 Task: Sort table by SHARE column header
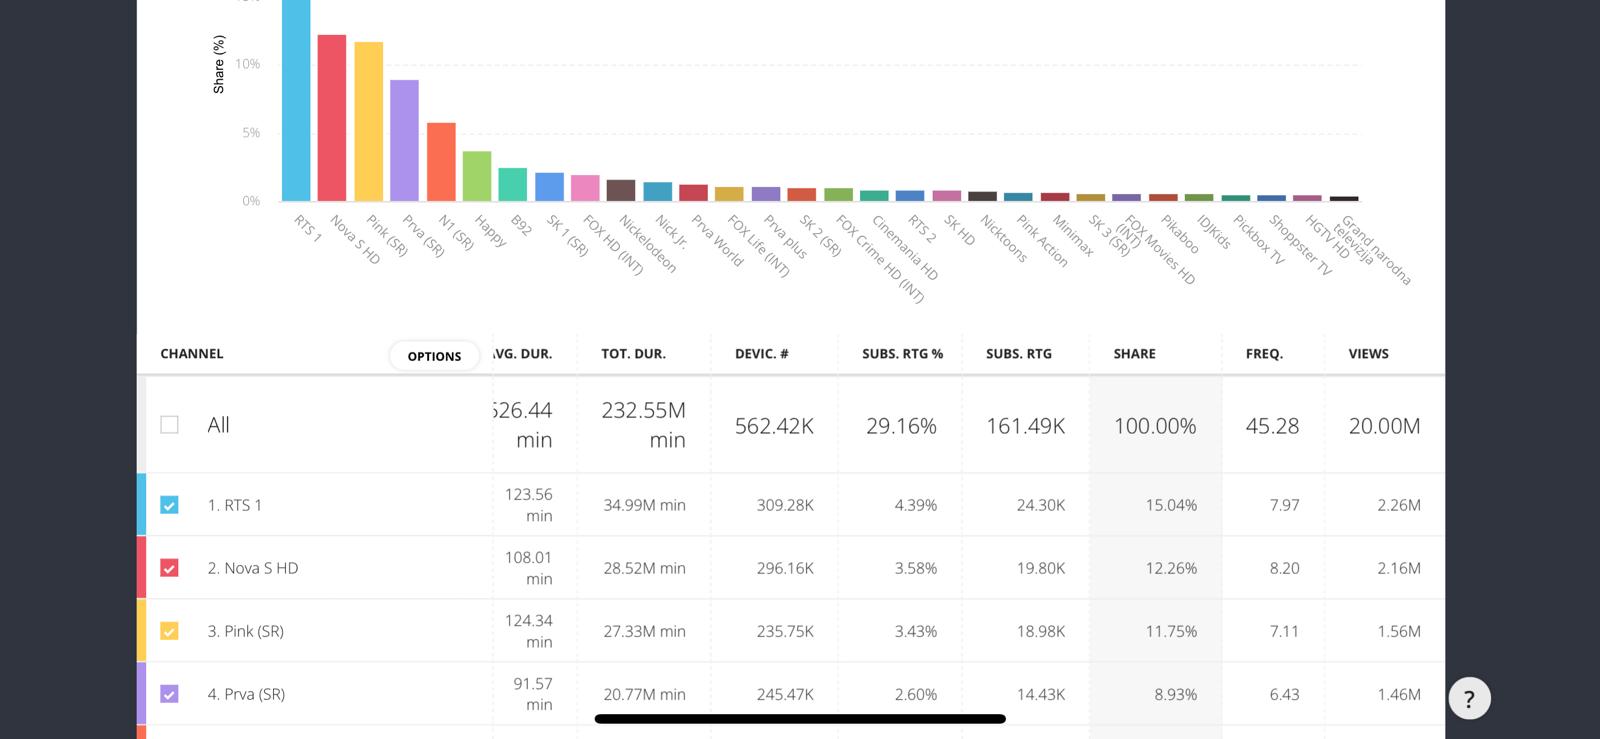pyautogui.click(x=1134, y=354)
